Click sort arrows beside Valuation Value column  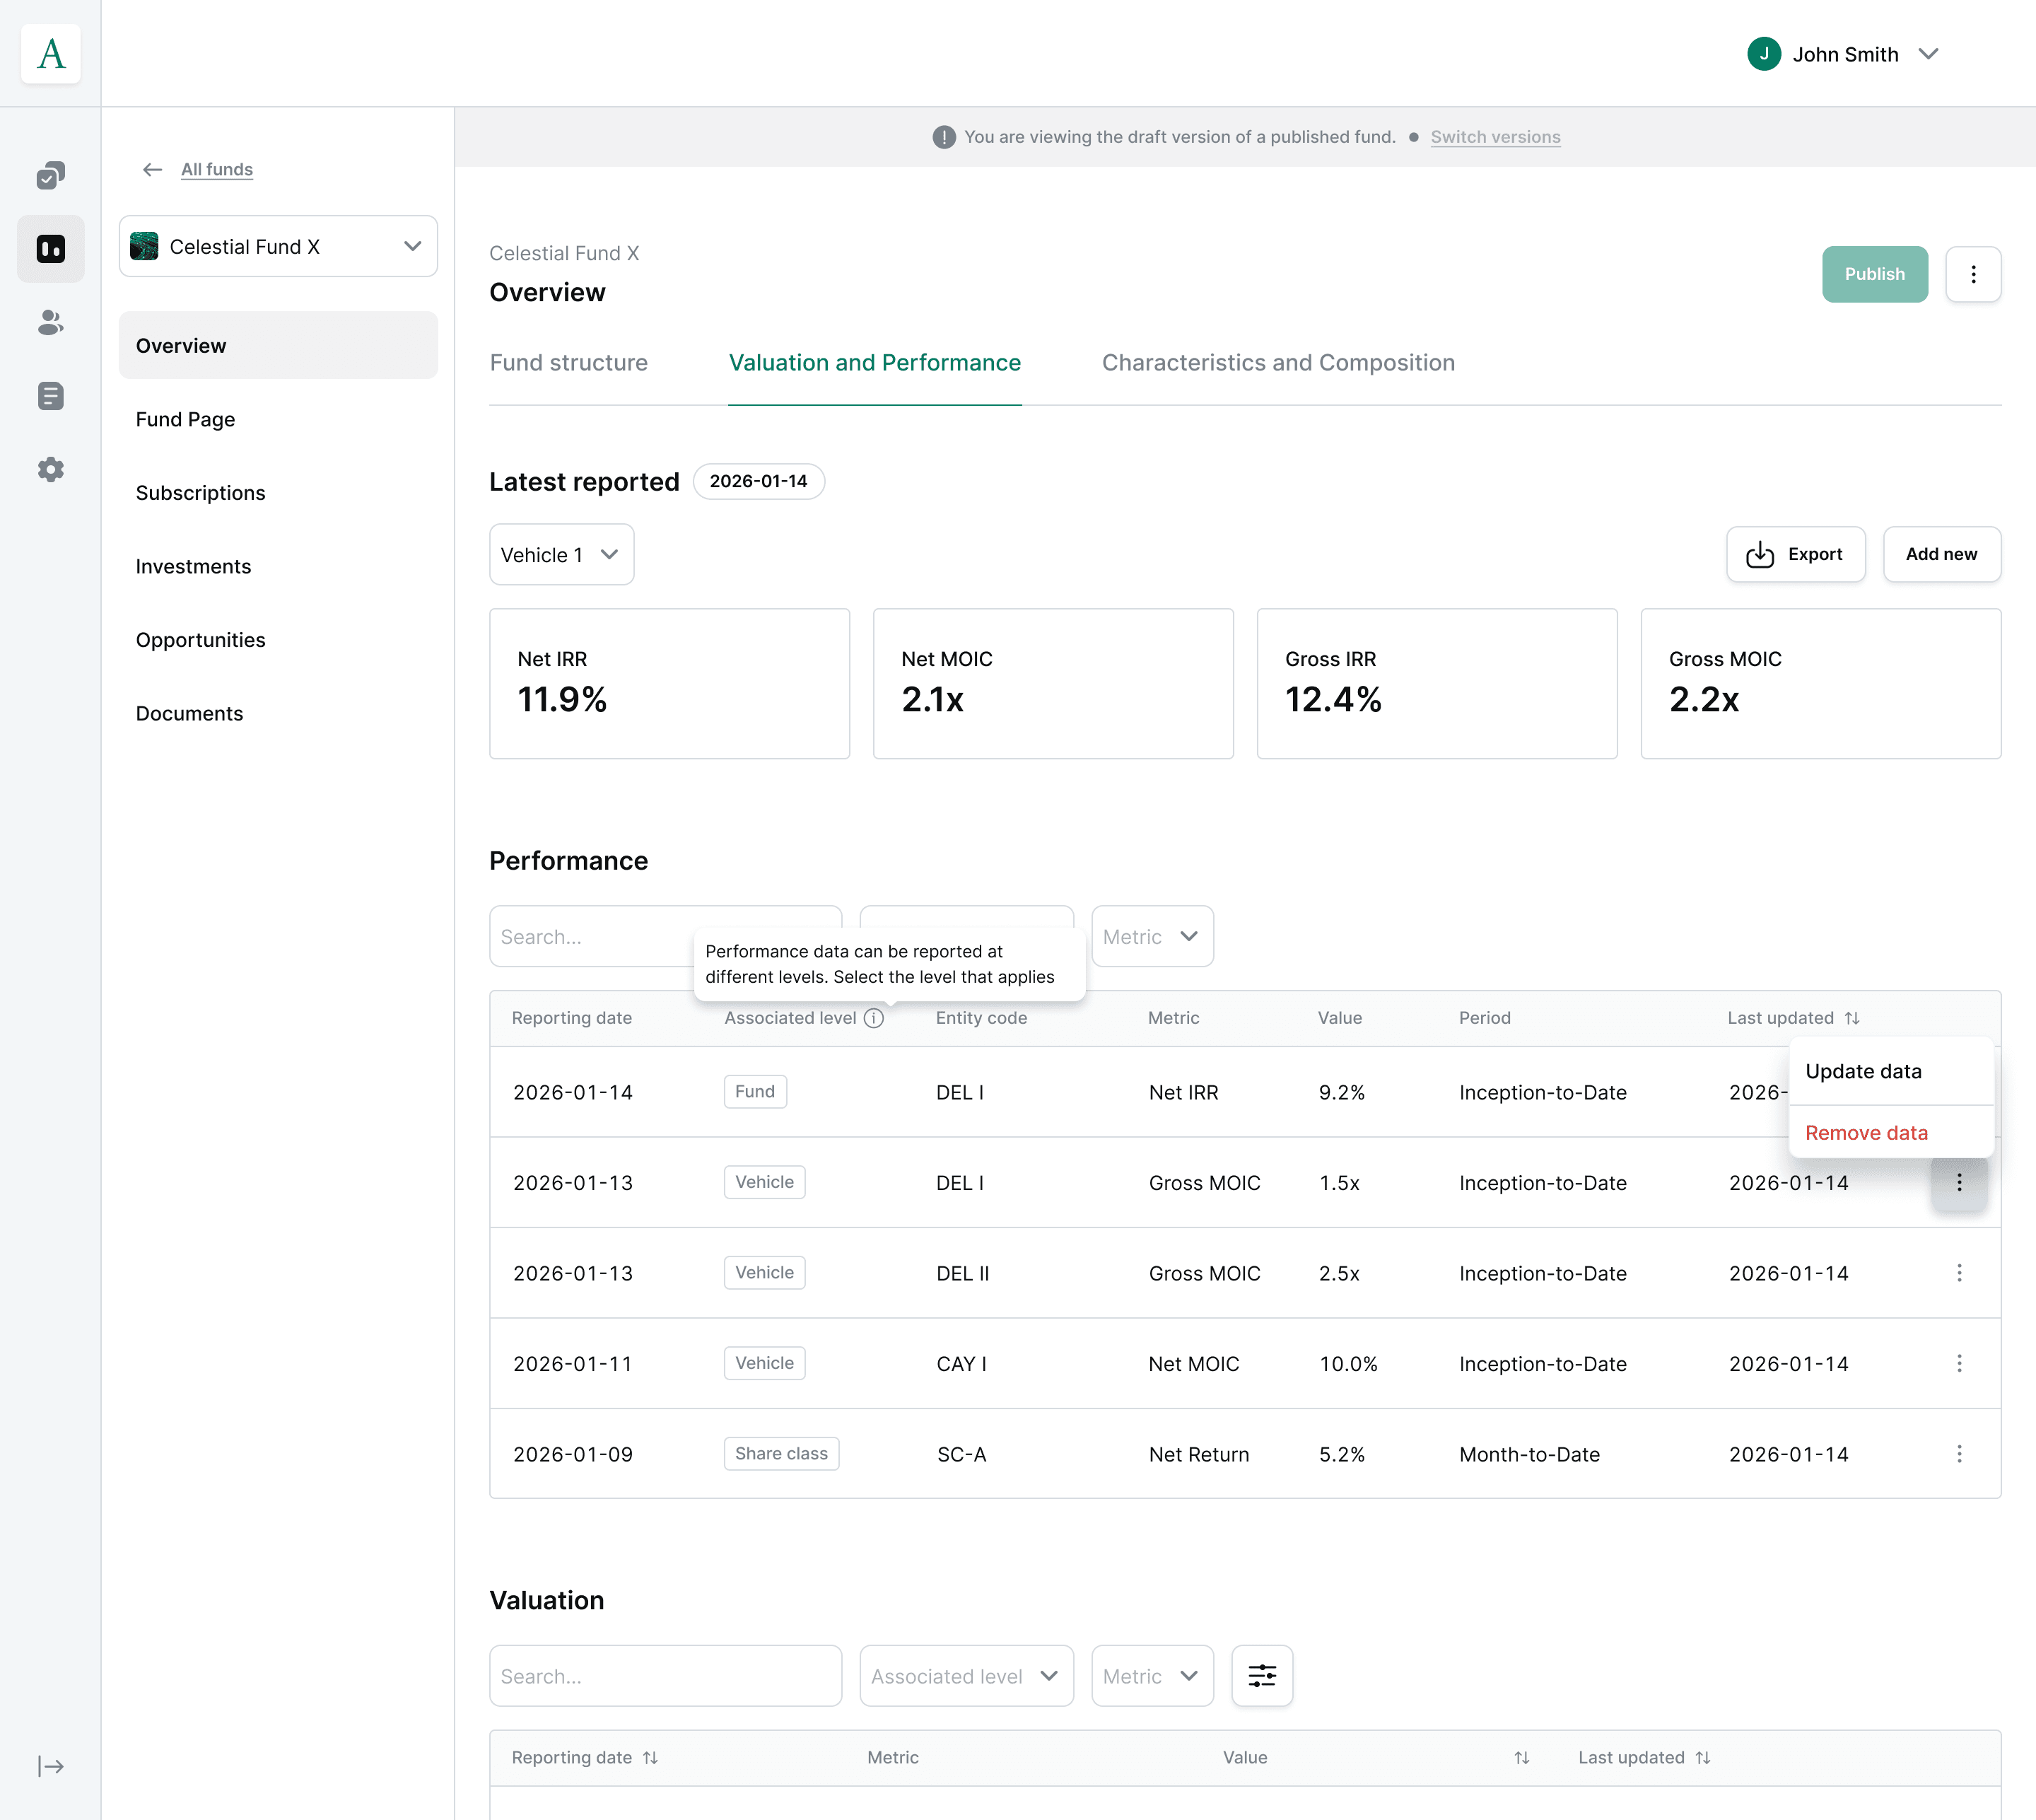point(1521,1758)
